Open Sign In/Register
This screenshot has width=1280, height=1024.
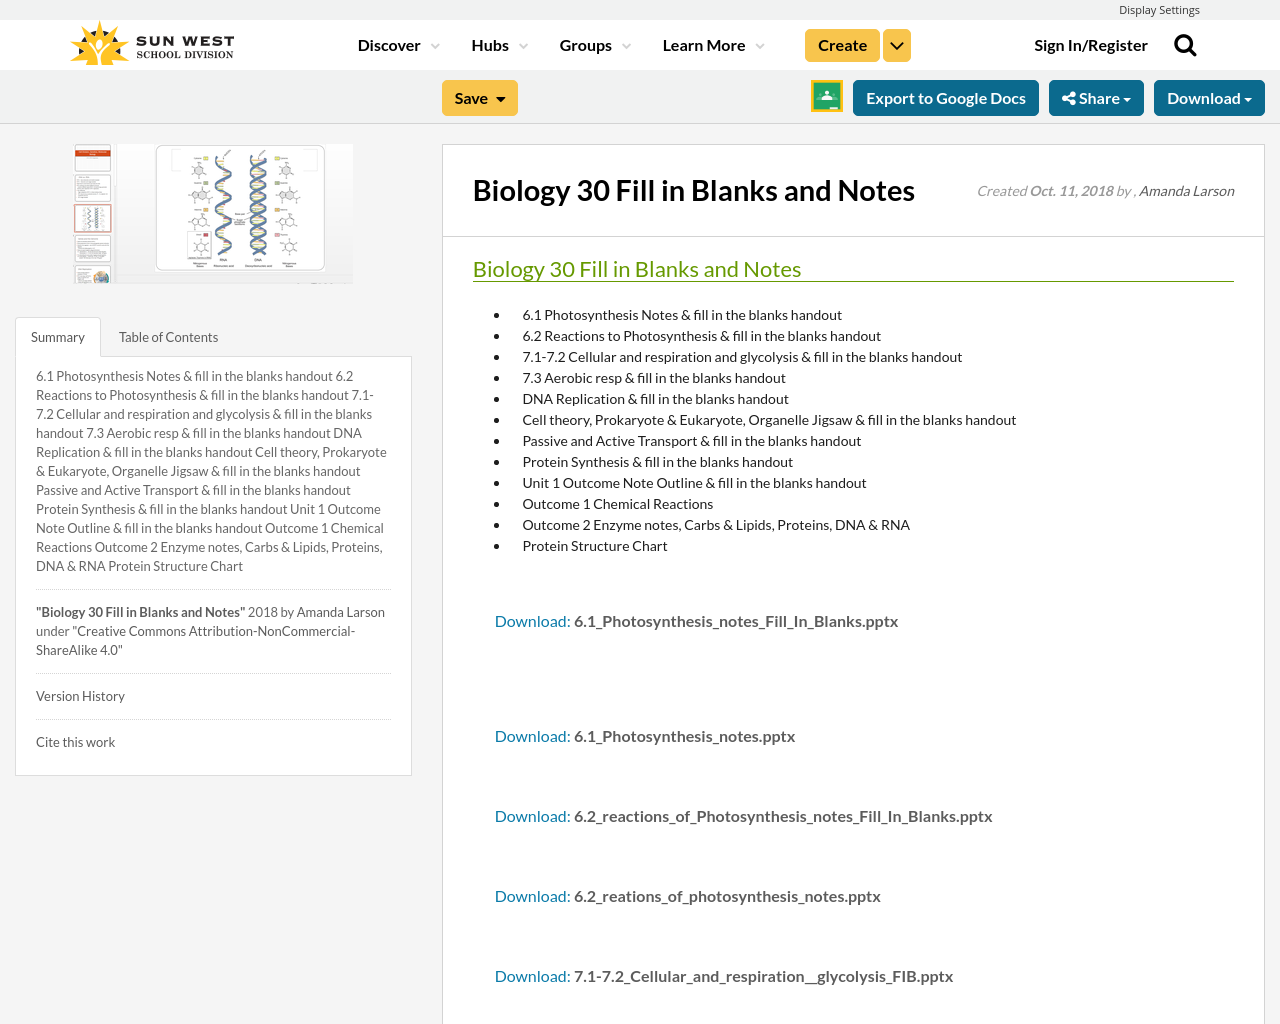[1090, 43]
